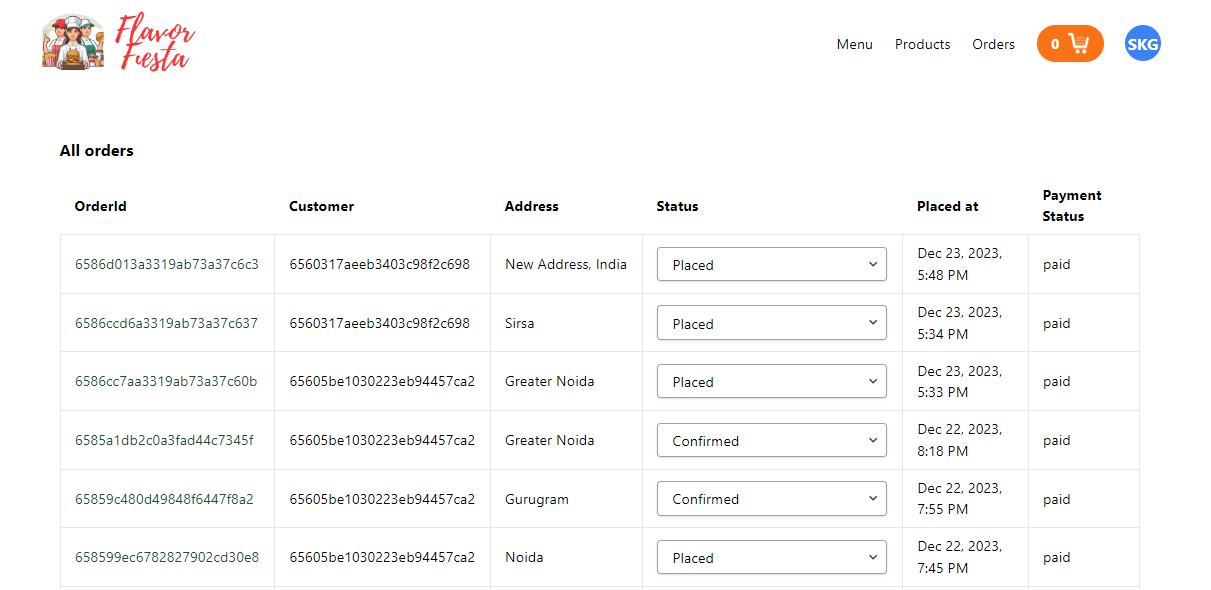Screen dimensions: 1211x590
Task: Click the Customer column header
Action: (321, 206)
